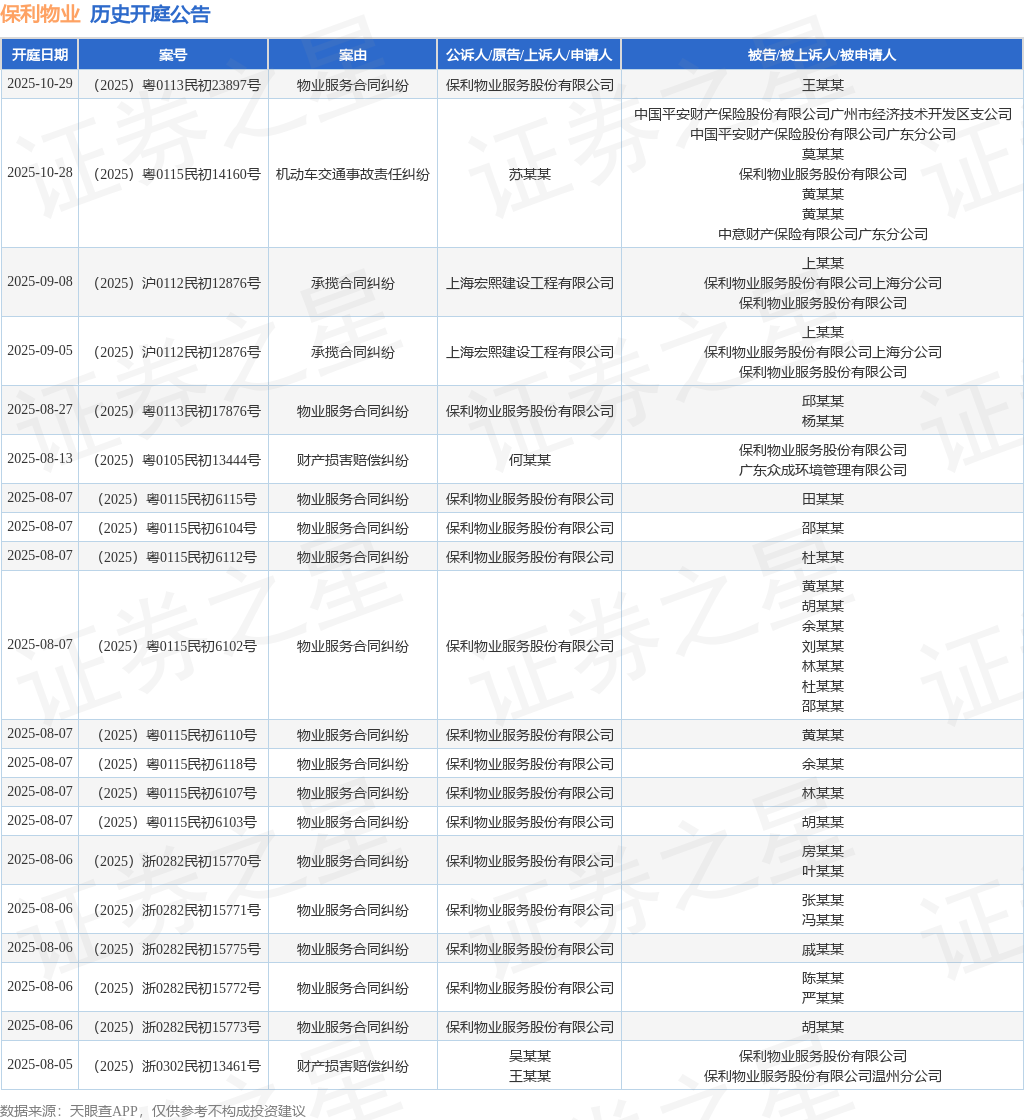
Task: Click 承揽合同纠纷 in 2025-09-05 row
Action: 353,353
